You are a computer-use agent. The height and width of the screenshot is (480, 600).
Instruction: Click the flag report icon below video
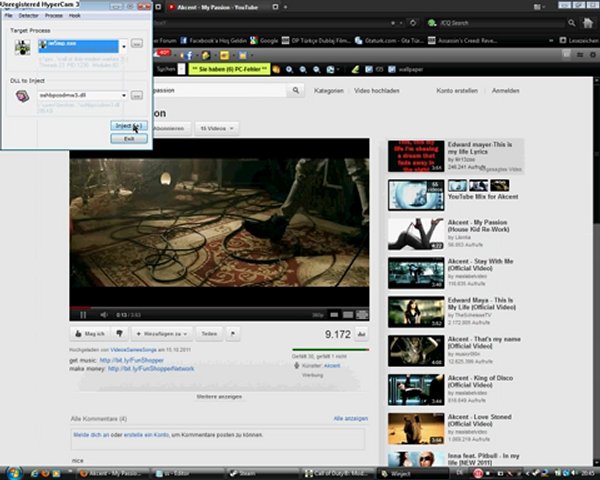point(233,333)
